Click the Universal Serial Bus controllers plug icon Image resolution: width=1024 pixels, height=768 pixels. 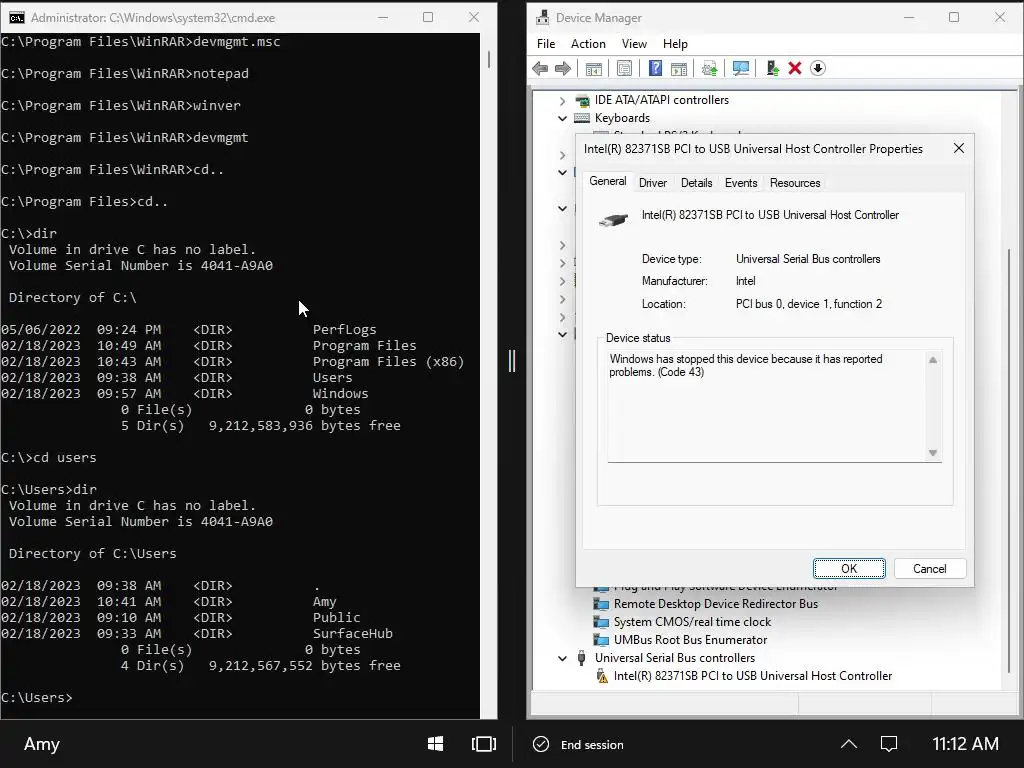click(x=581, y=658)
